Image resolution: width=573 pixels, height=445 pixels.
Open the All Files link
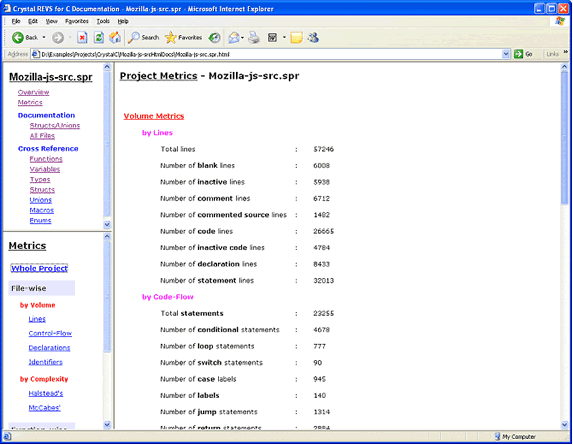click(42, 136)
